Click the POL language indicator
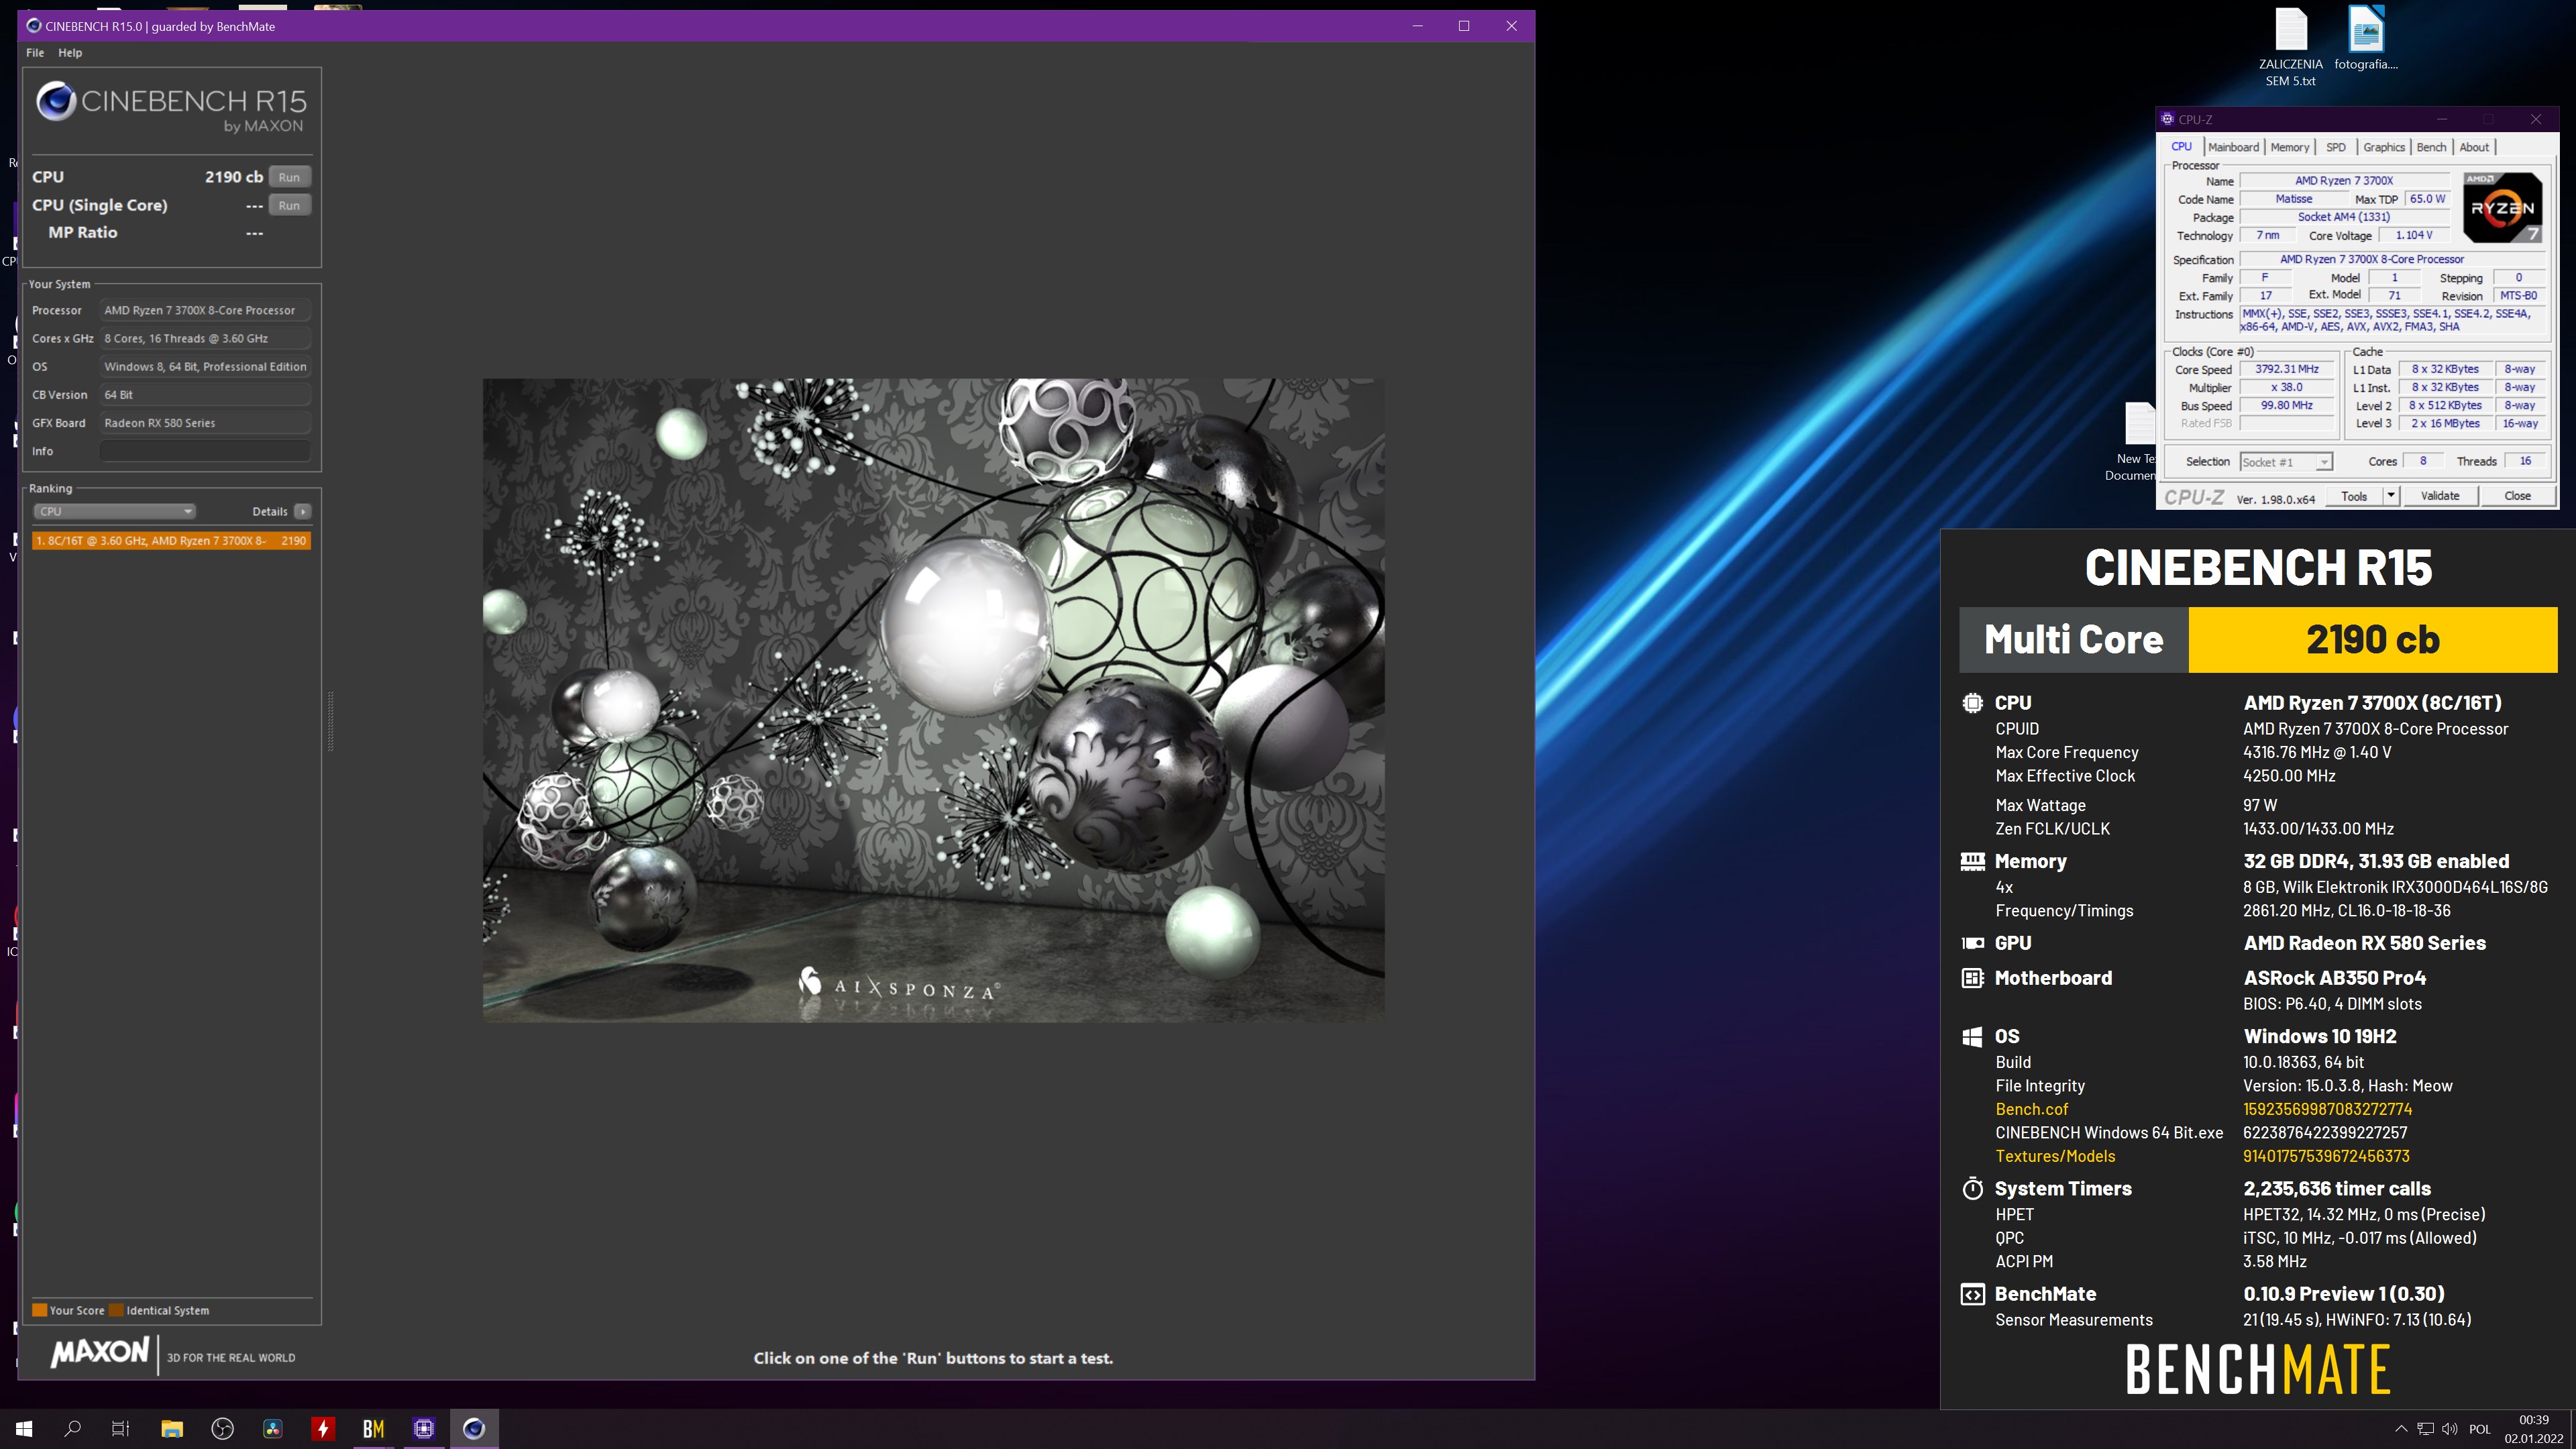Viewport: 2576px width, 1449px height. (x=2480, y=1430)
